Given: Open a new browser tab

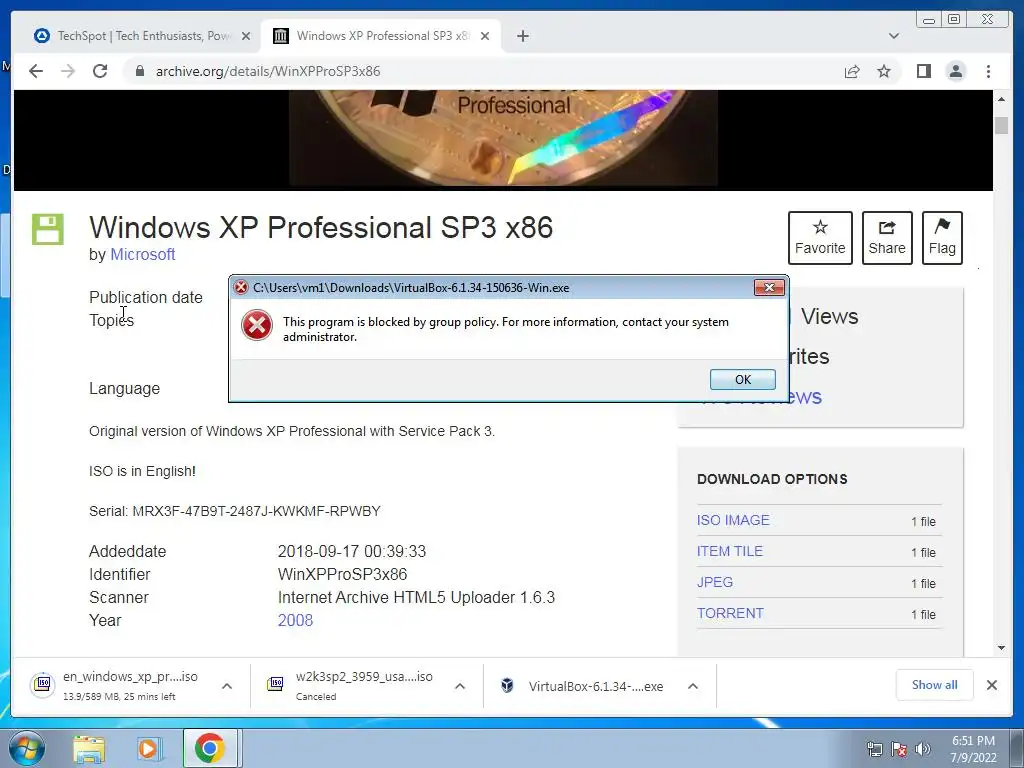Looking at the screenshot, I should [x=522, y=36].
